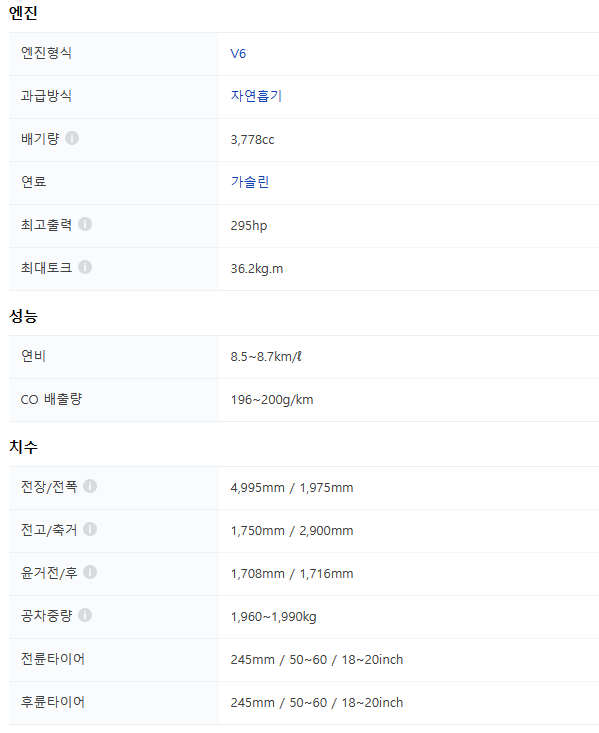Click the 전륜타이어 row label
Viewport: 599px width, 733px height.
tap(53, 659)
